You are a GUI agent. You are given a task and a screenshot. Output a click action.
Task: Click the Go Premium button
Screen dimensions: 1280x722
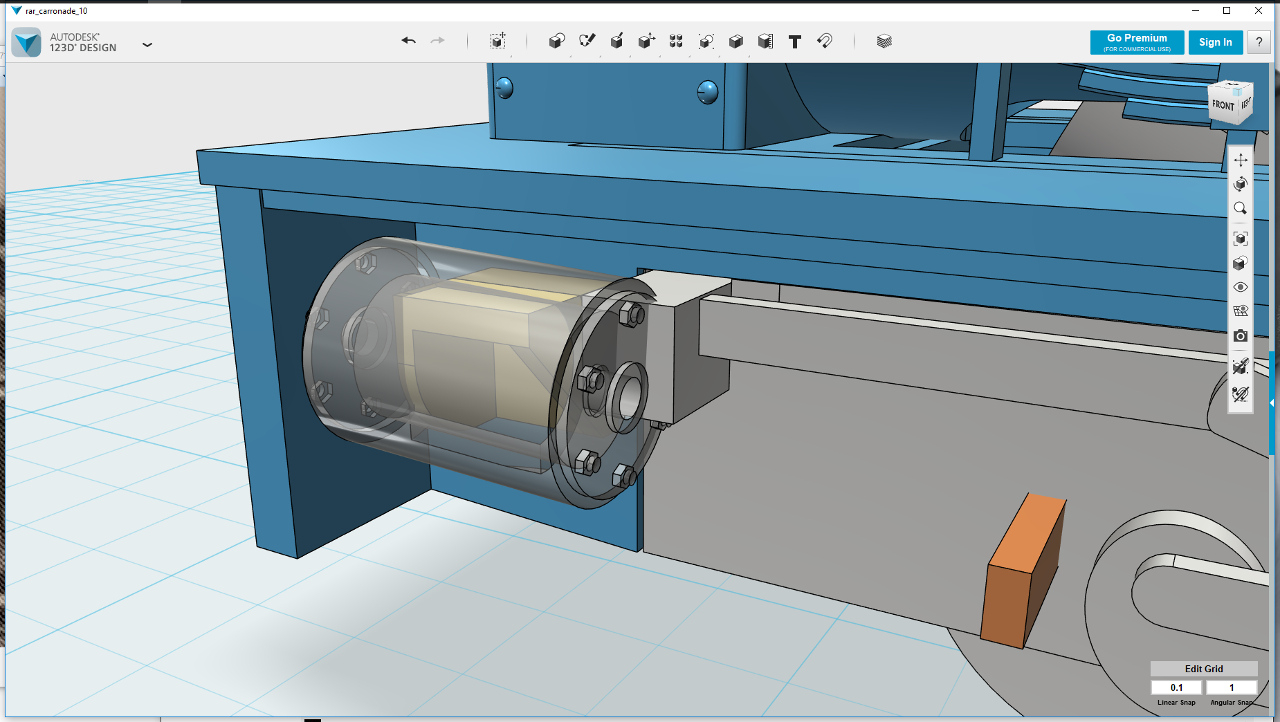[x=1137, y=42]
